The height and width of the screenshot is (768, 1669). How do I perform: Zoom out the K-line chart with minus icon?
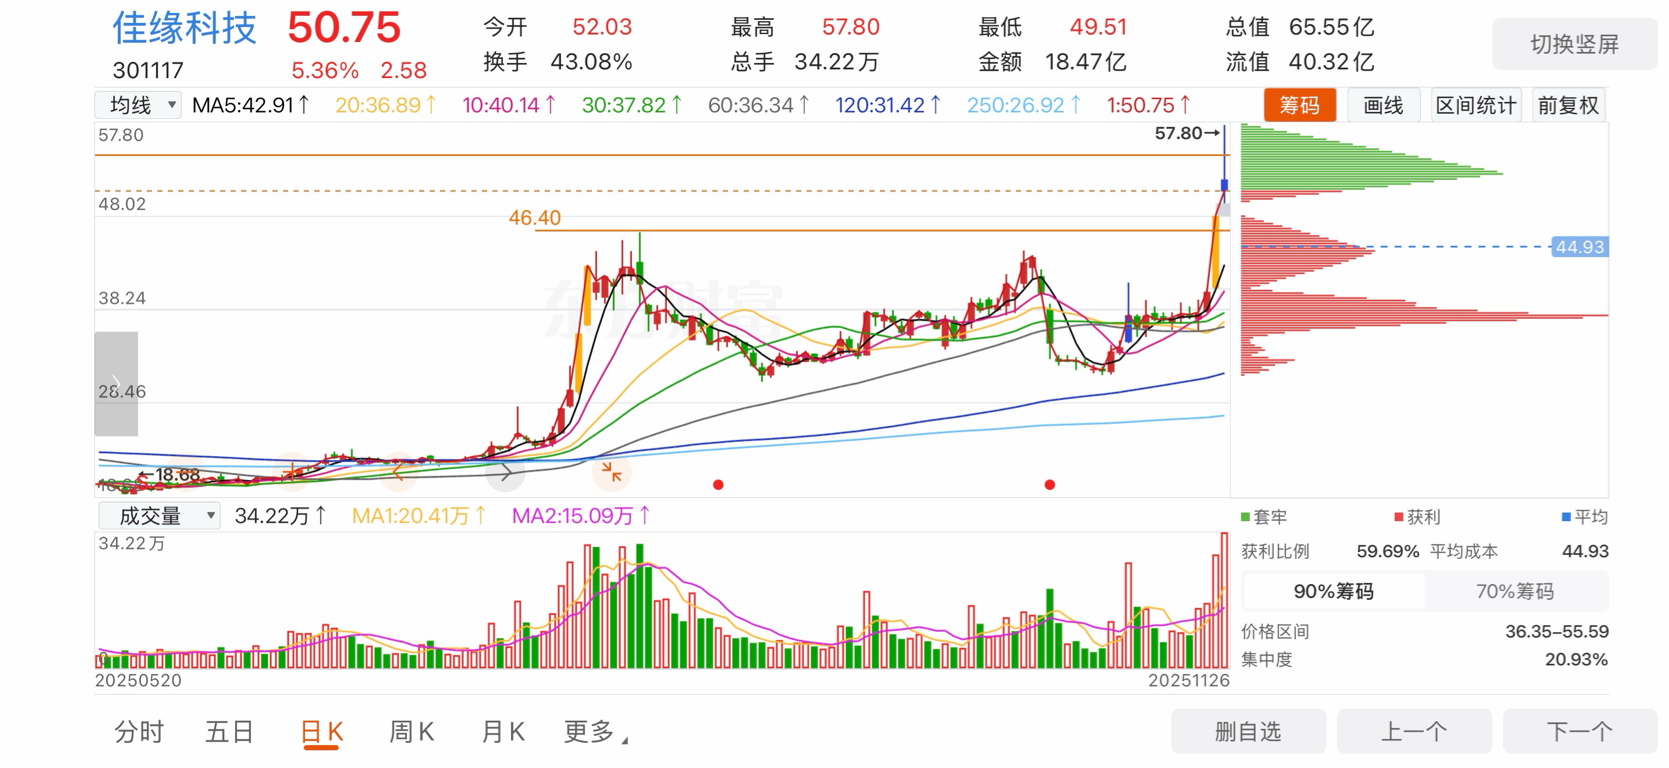pyautogui.click(x=186, y=472)
